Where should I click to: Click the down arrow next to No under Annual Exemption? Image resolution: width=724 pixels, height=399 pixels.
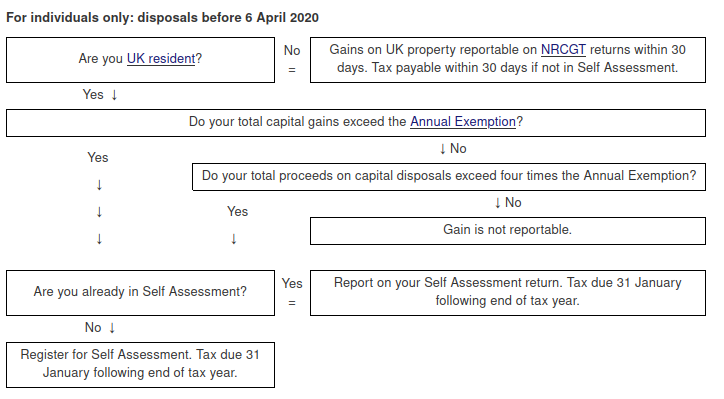coord(442,149)
